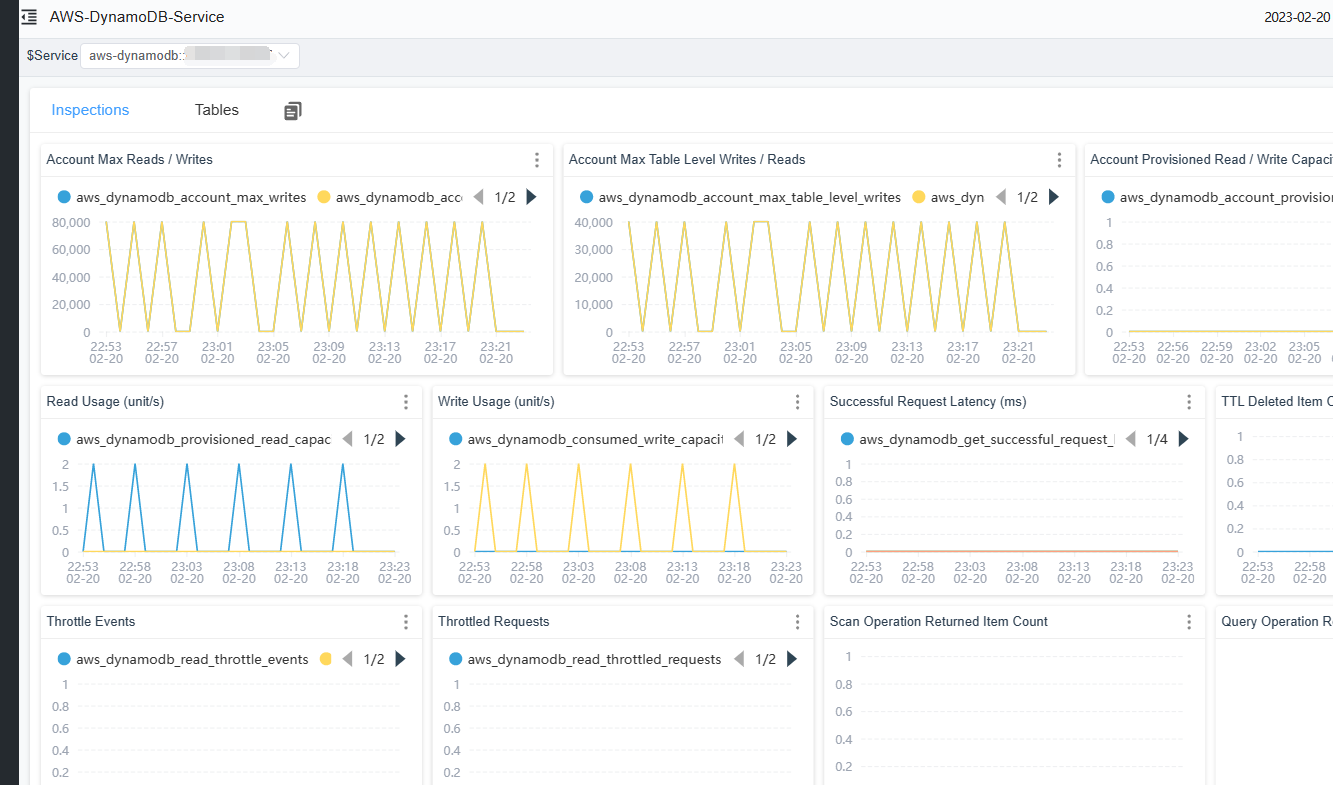Go to next legend page in Account Max Reads / Writes
The height and width of the screenshot is (785, 1333).
pos(531,197)
